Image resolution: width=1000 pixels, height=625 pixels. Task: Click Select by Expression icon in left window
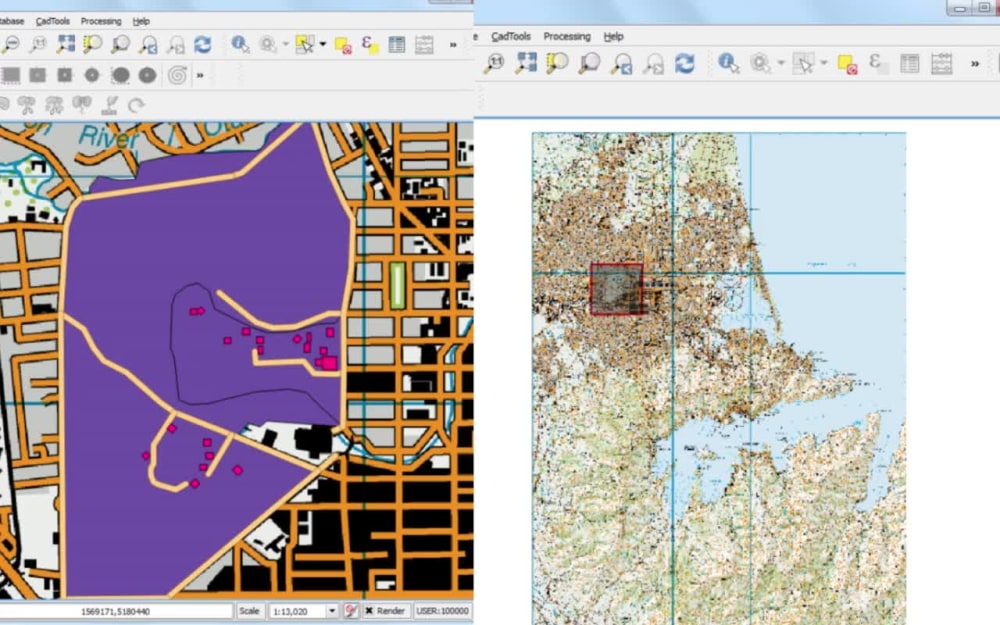point(370,44)
